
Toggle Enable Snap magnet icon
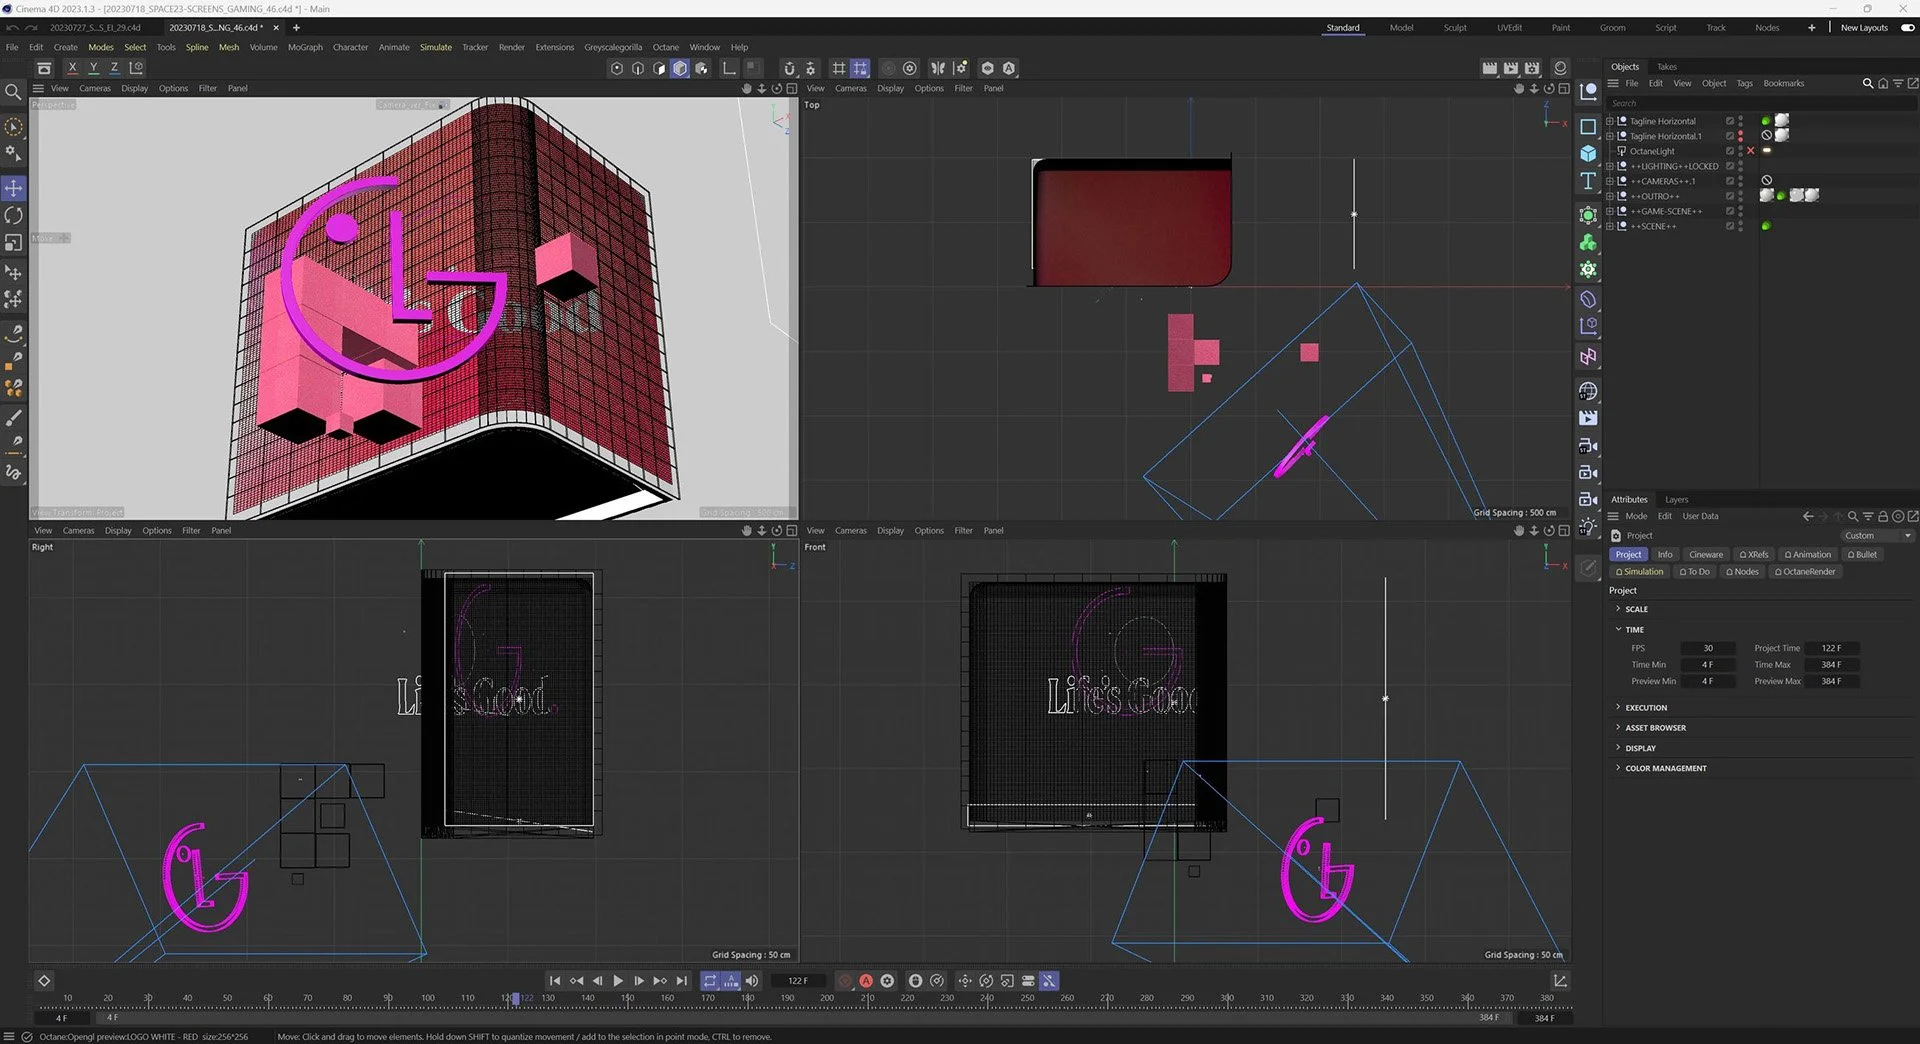tap(789, 68)
